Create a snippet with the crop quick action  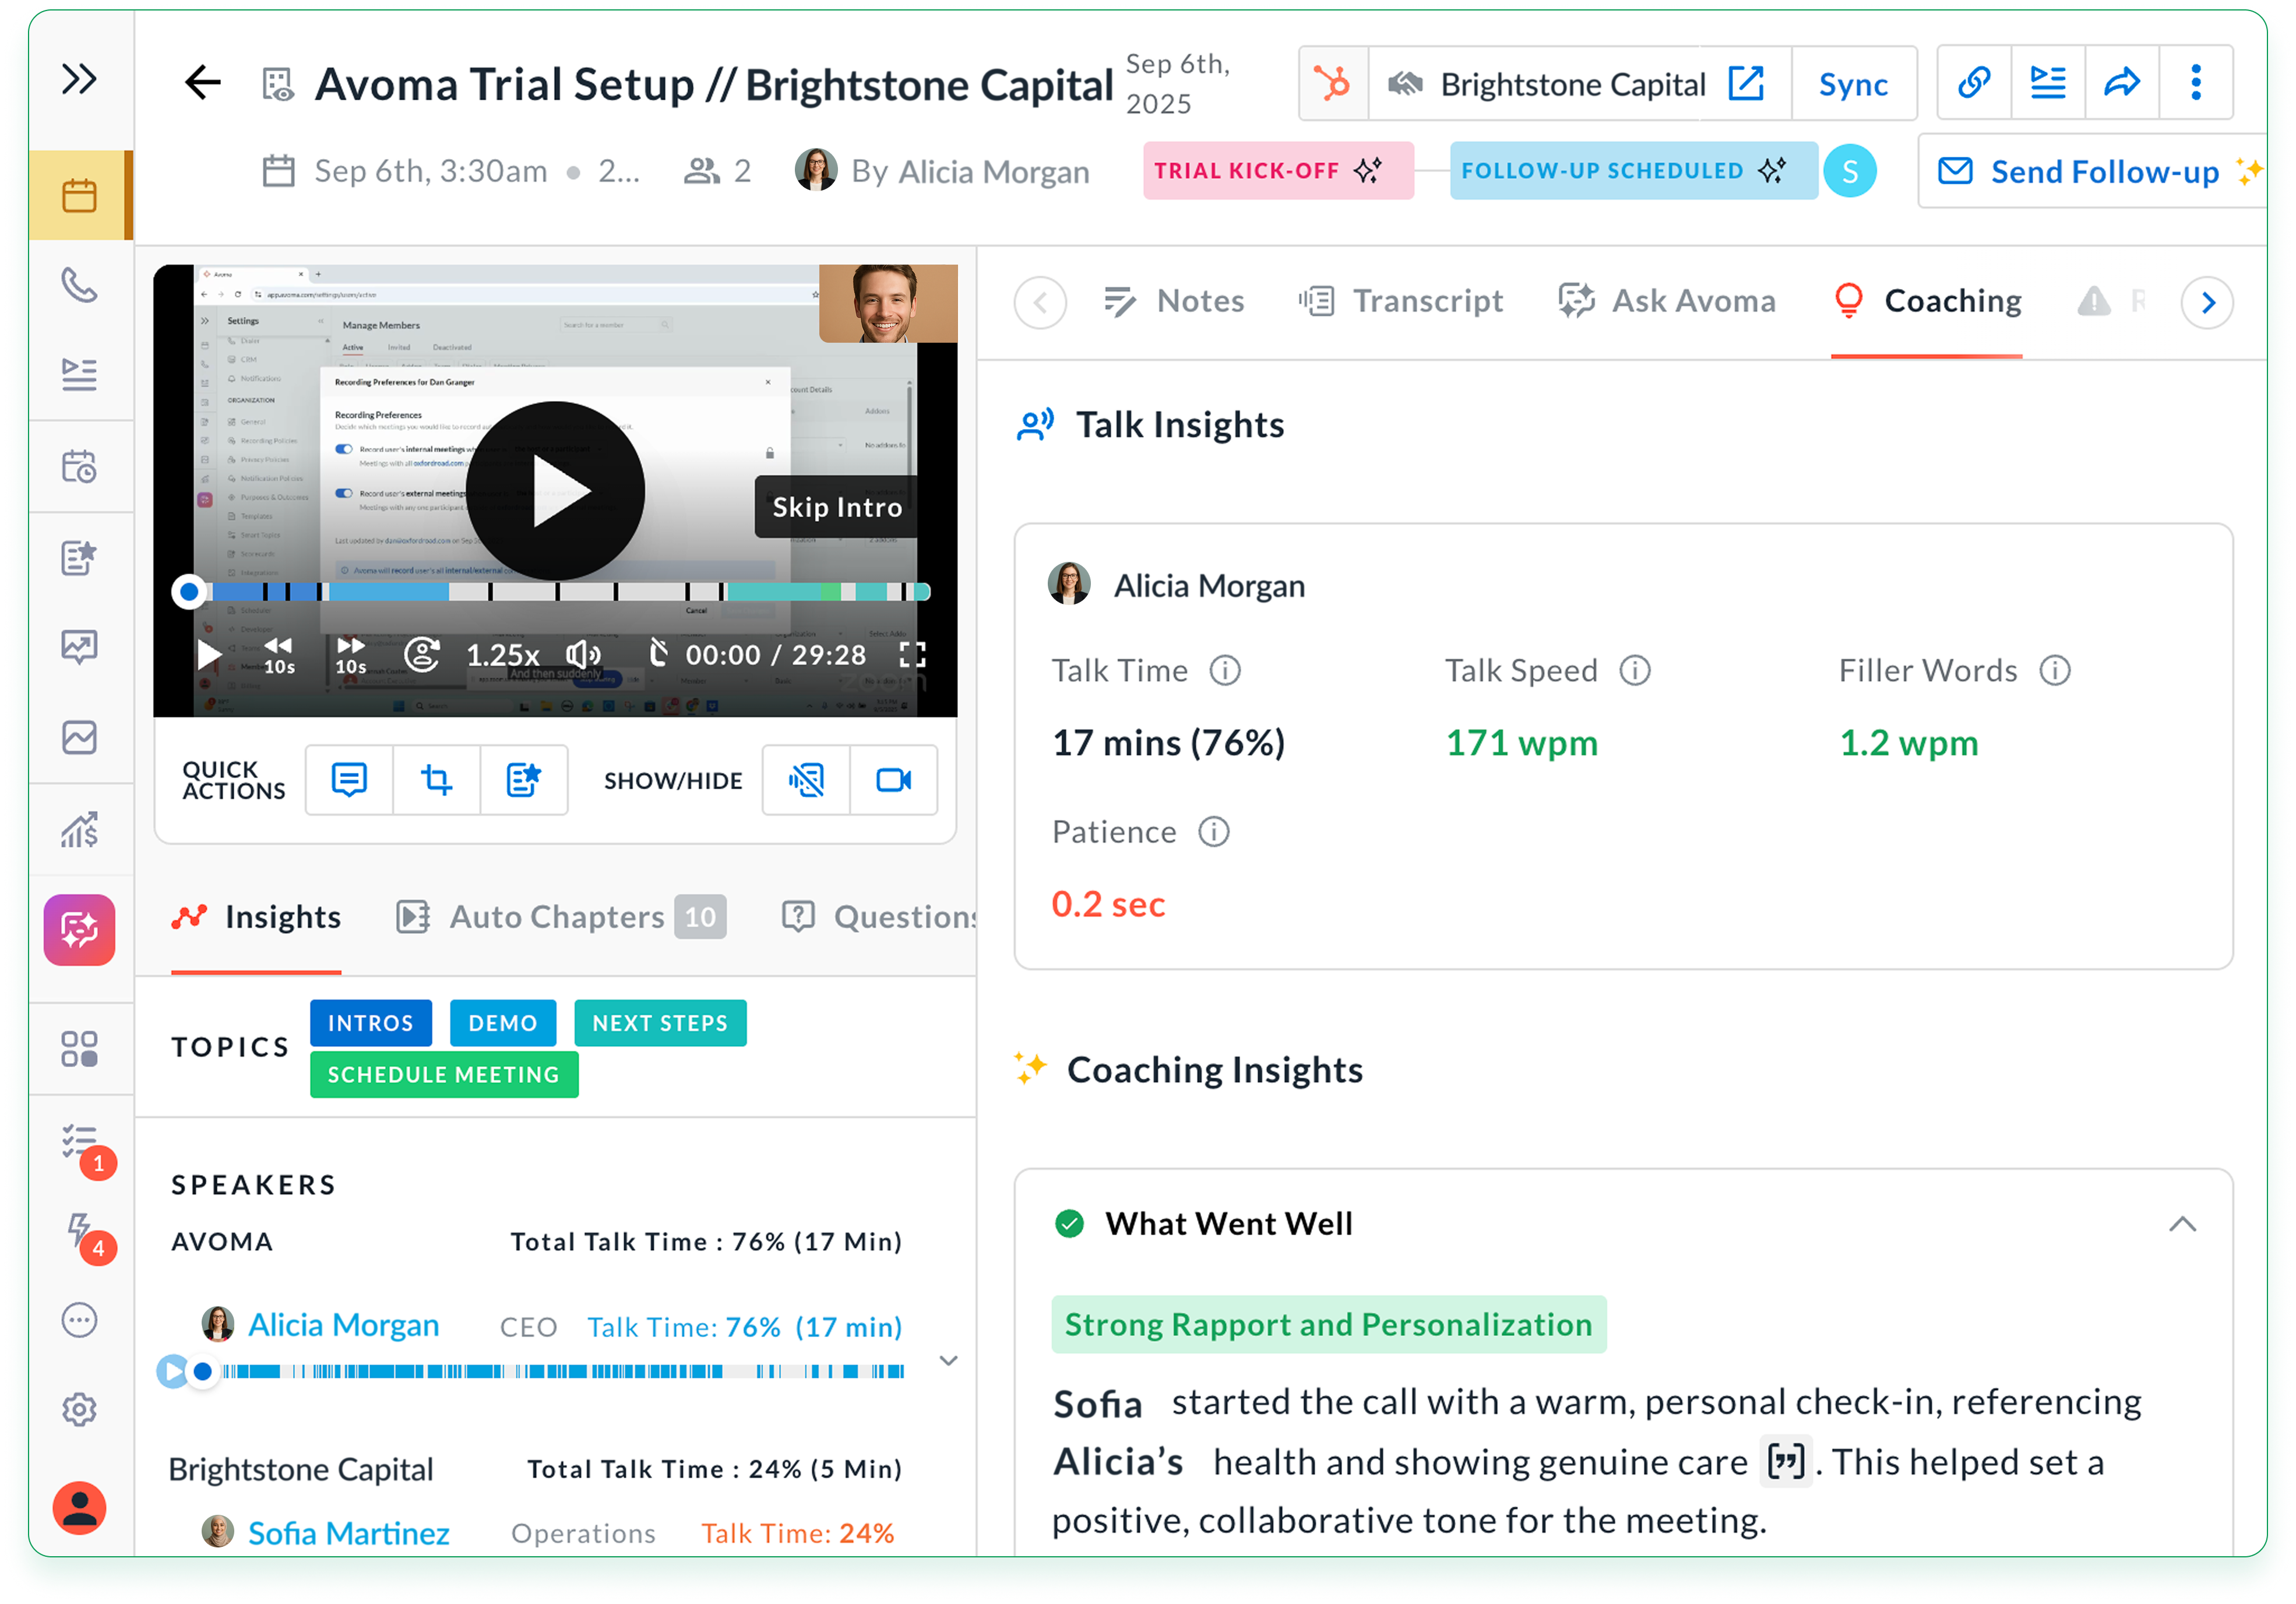pyautogui.click(x=436, y=780)
